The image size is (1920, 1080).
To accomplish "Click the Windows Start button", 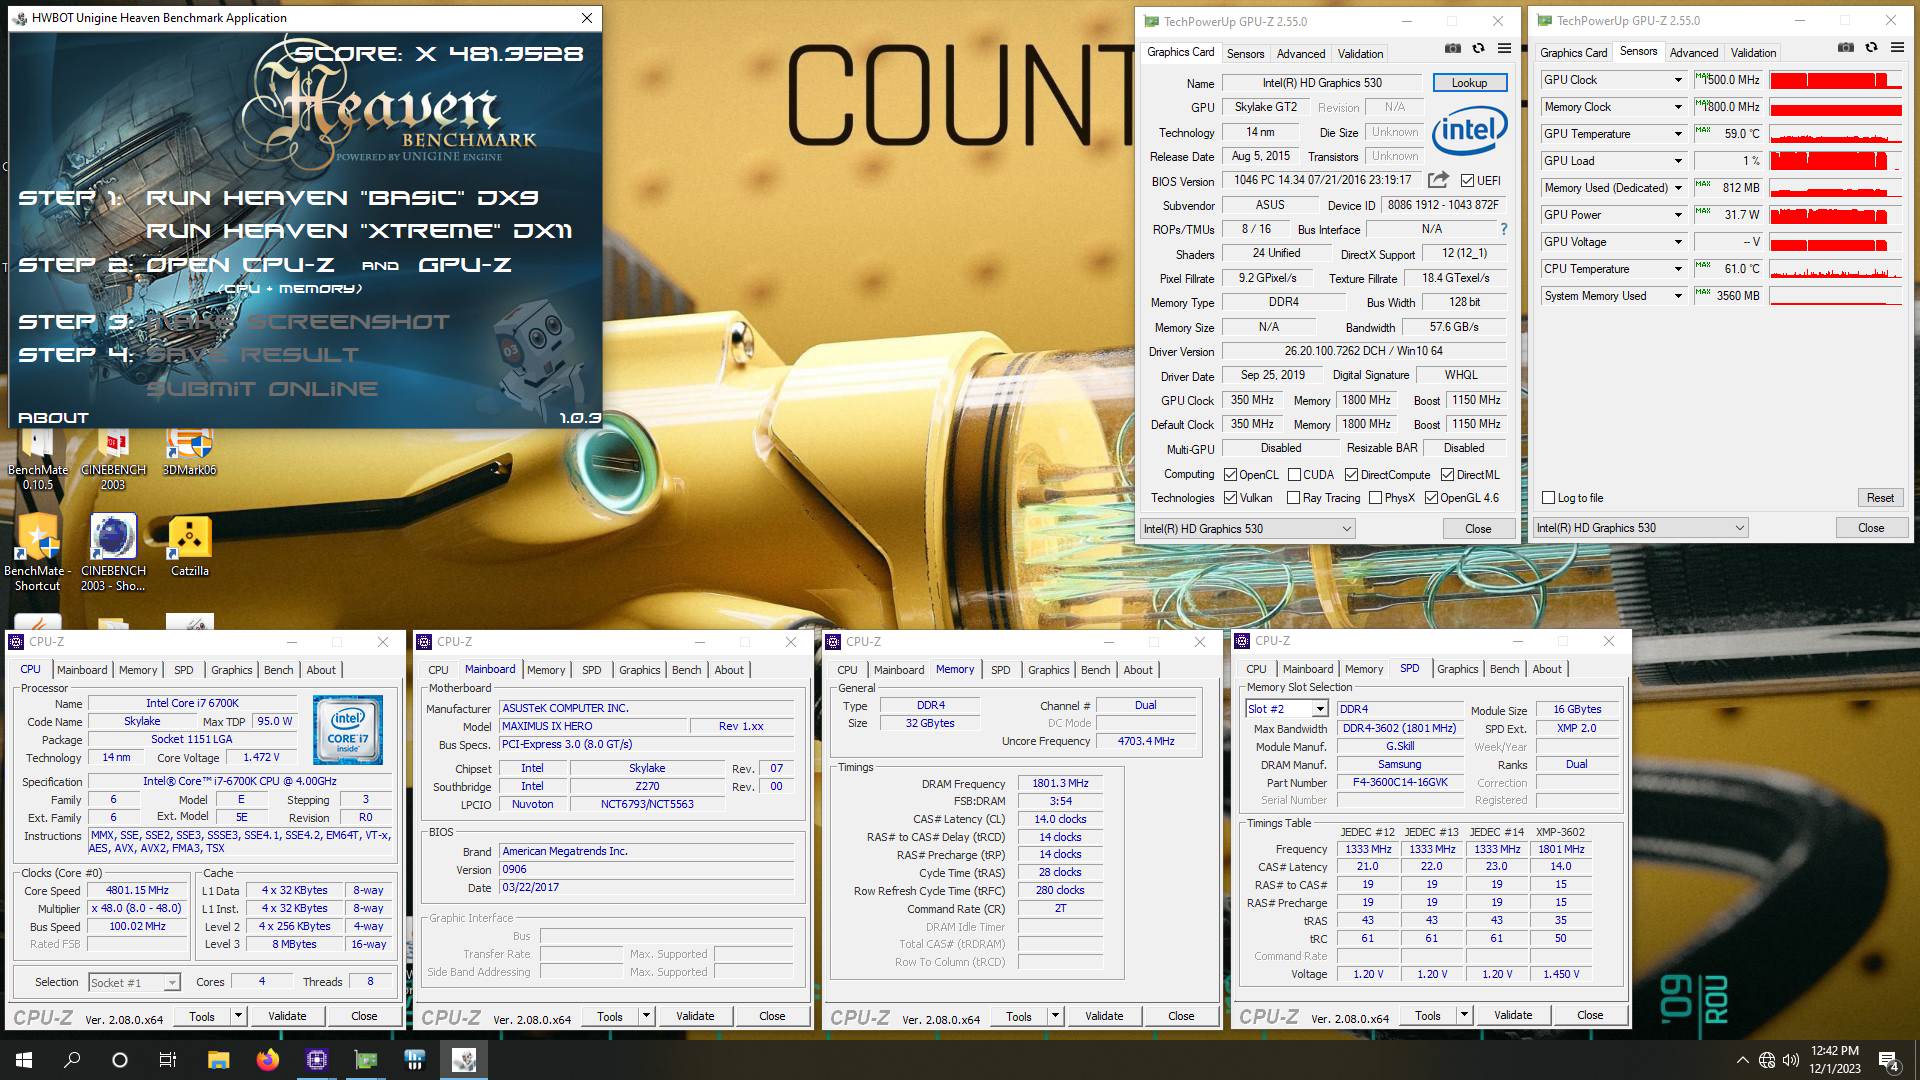I will 24,1060.
